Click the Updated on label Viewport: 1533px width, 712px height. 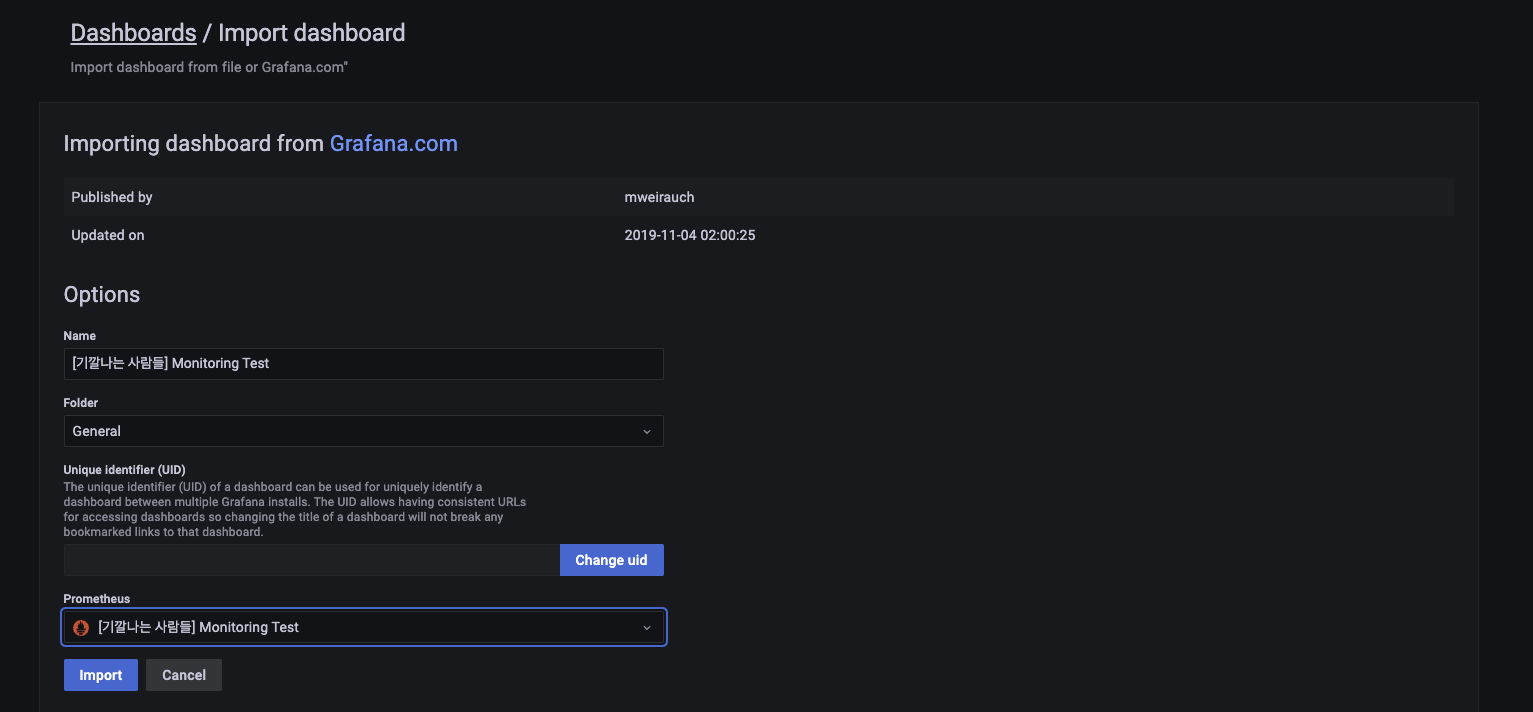108,235
